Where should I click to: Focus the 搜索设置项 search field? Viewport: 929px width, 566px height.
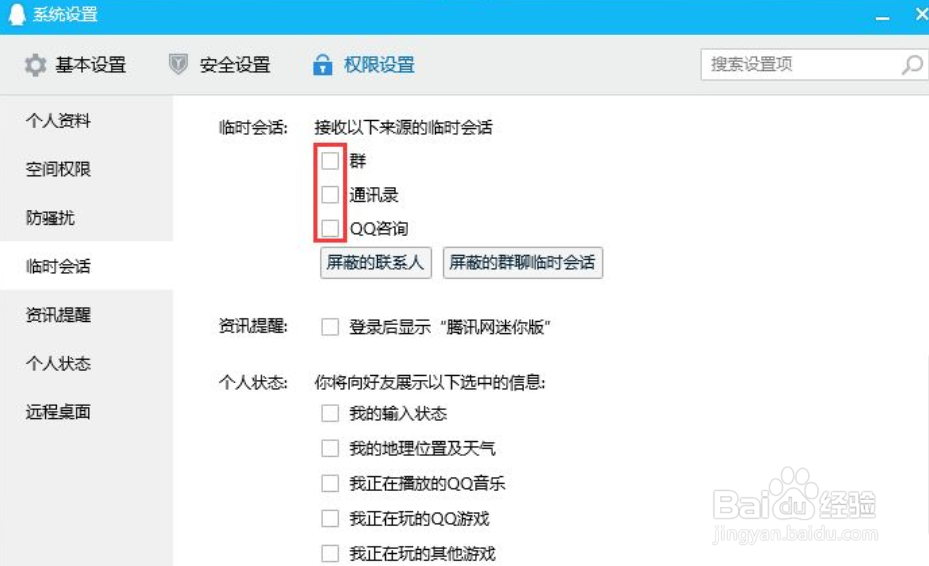(x=800, y=64)
